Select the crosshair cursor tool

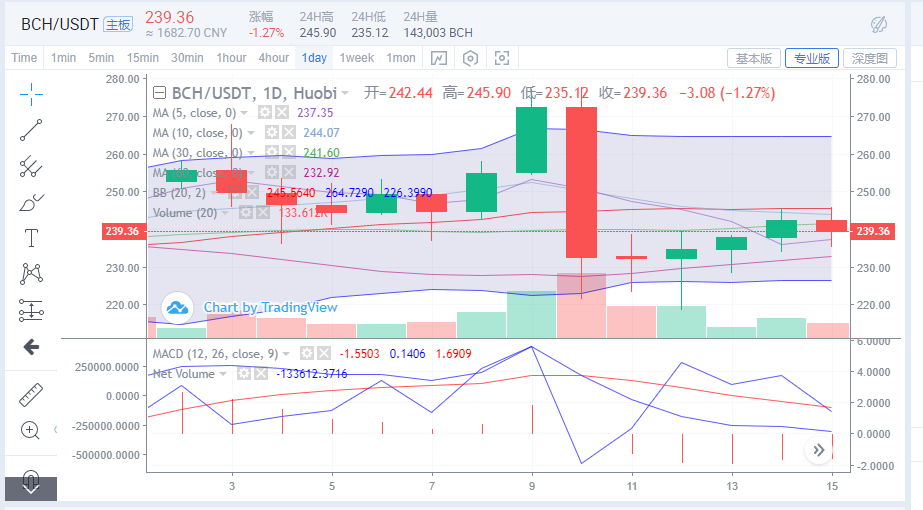tap(31, 94)
